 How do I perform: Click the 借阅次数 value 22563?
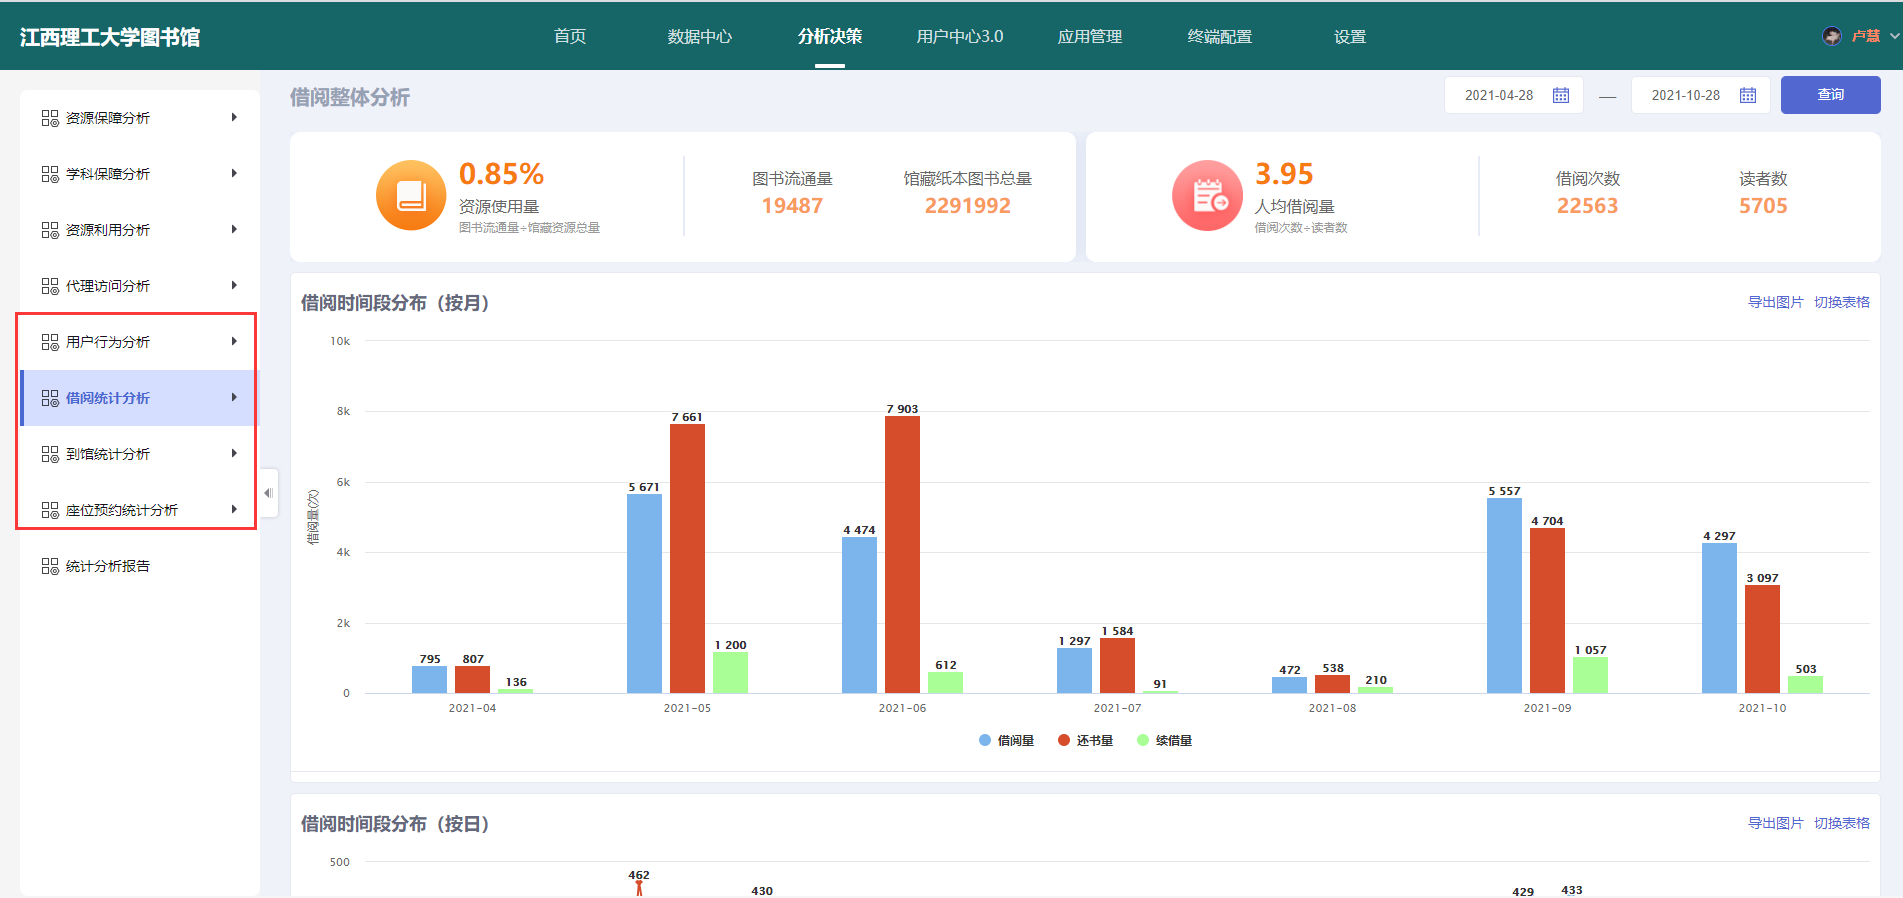pos(1587,206)
